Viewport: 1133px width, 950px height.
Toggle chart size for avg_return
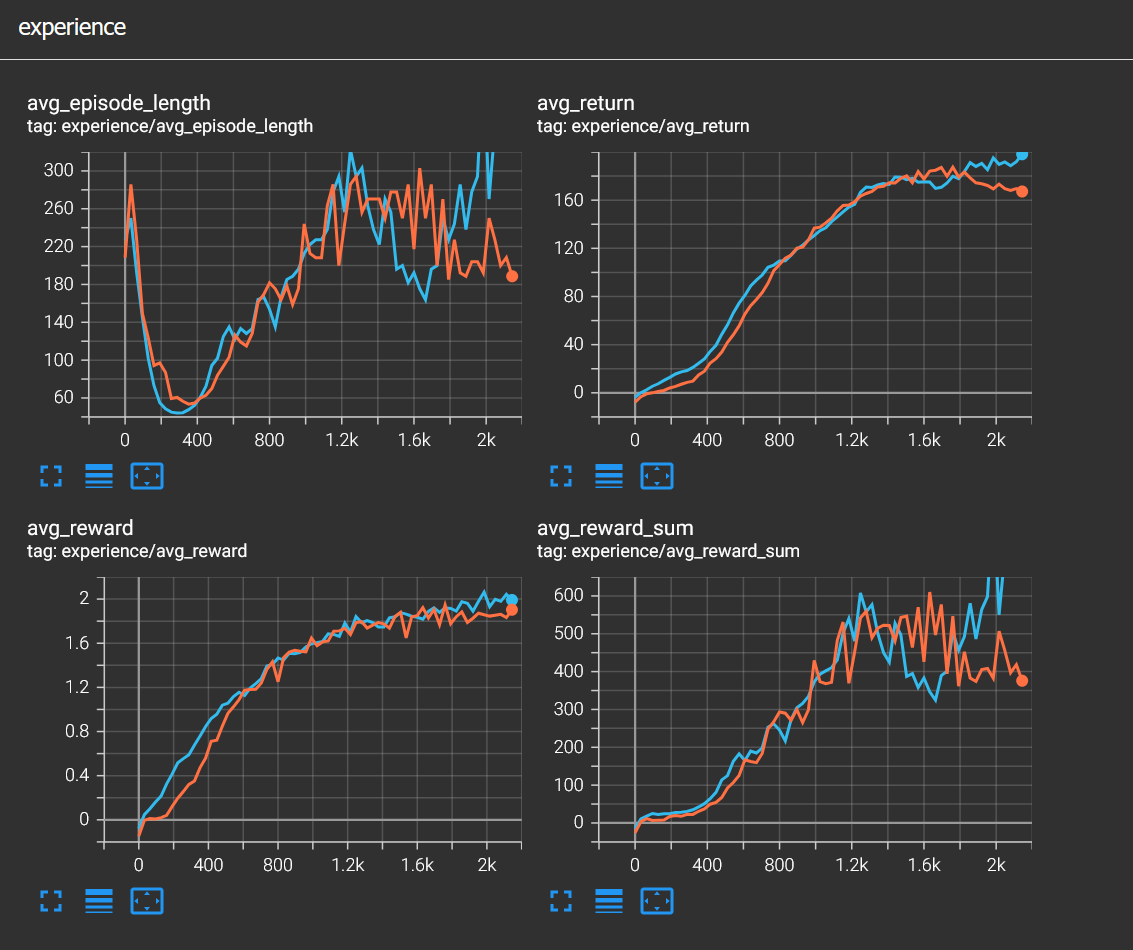(561, 476)
